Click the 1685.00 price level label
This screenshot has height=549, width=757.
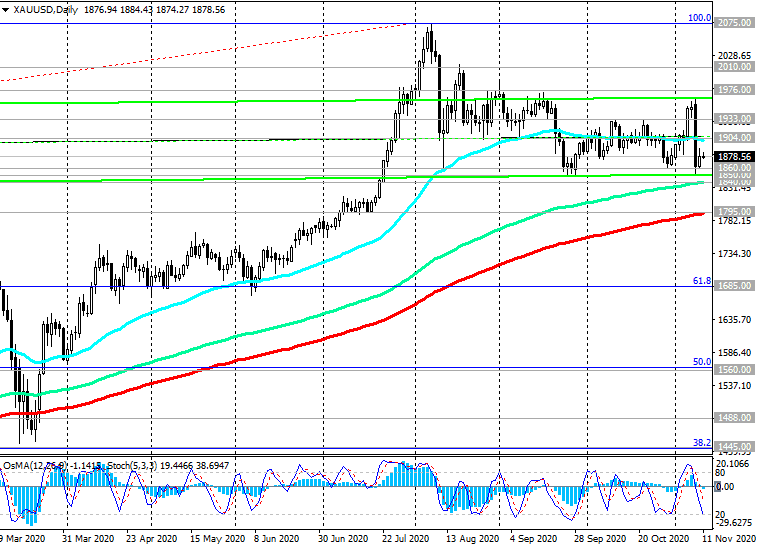pyautogui.click(x=735, y=286)
